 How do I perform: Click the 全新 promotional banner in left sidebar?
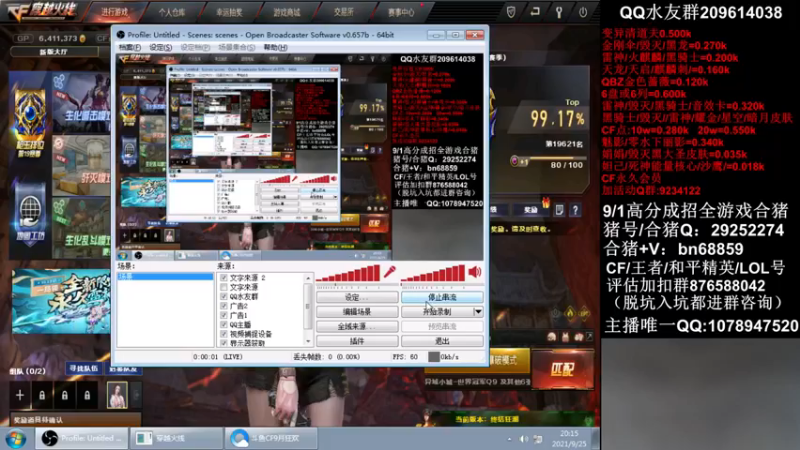[61, 301]
